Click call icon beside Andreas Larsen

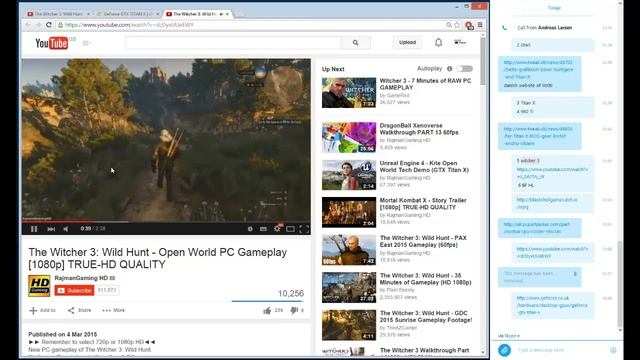[504, 28]
